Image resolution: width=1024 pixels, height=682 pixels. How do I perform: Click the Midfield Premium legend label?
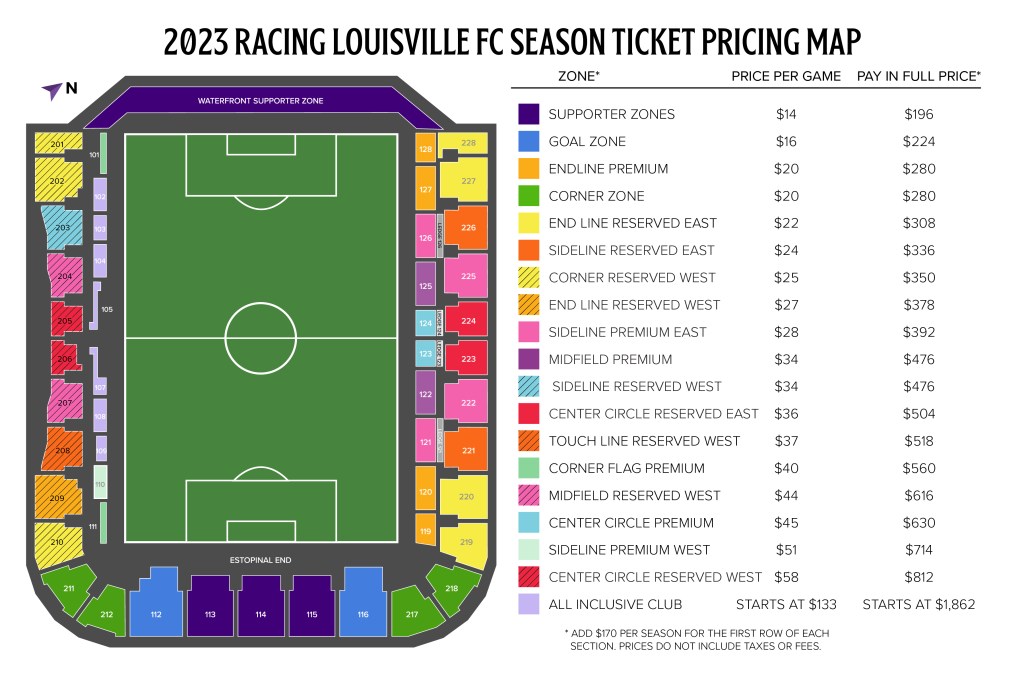tap(610, 359)
